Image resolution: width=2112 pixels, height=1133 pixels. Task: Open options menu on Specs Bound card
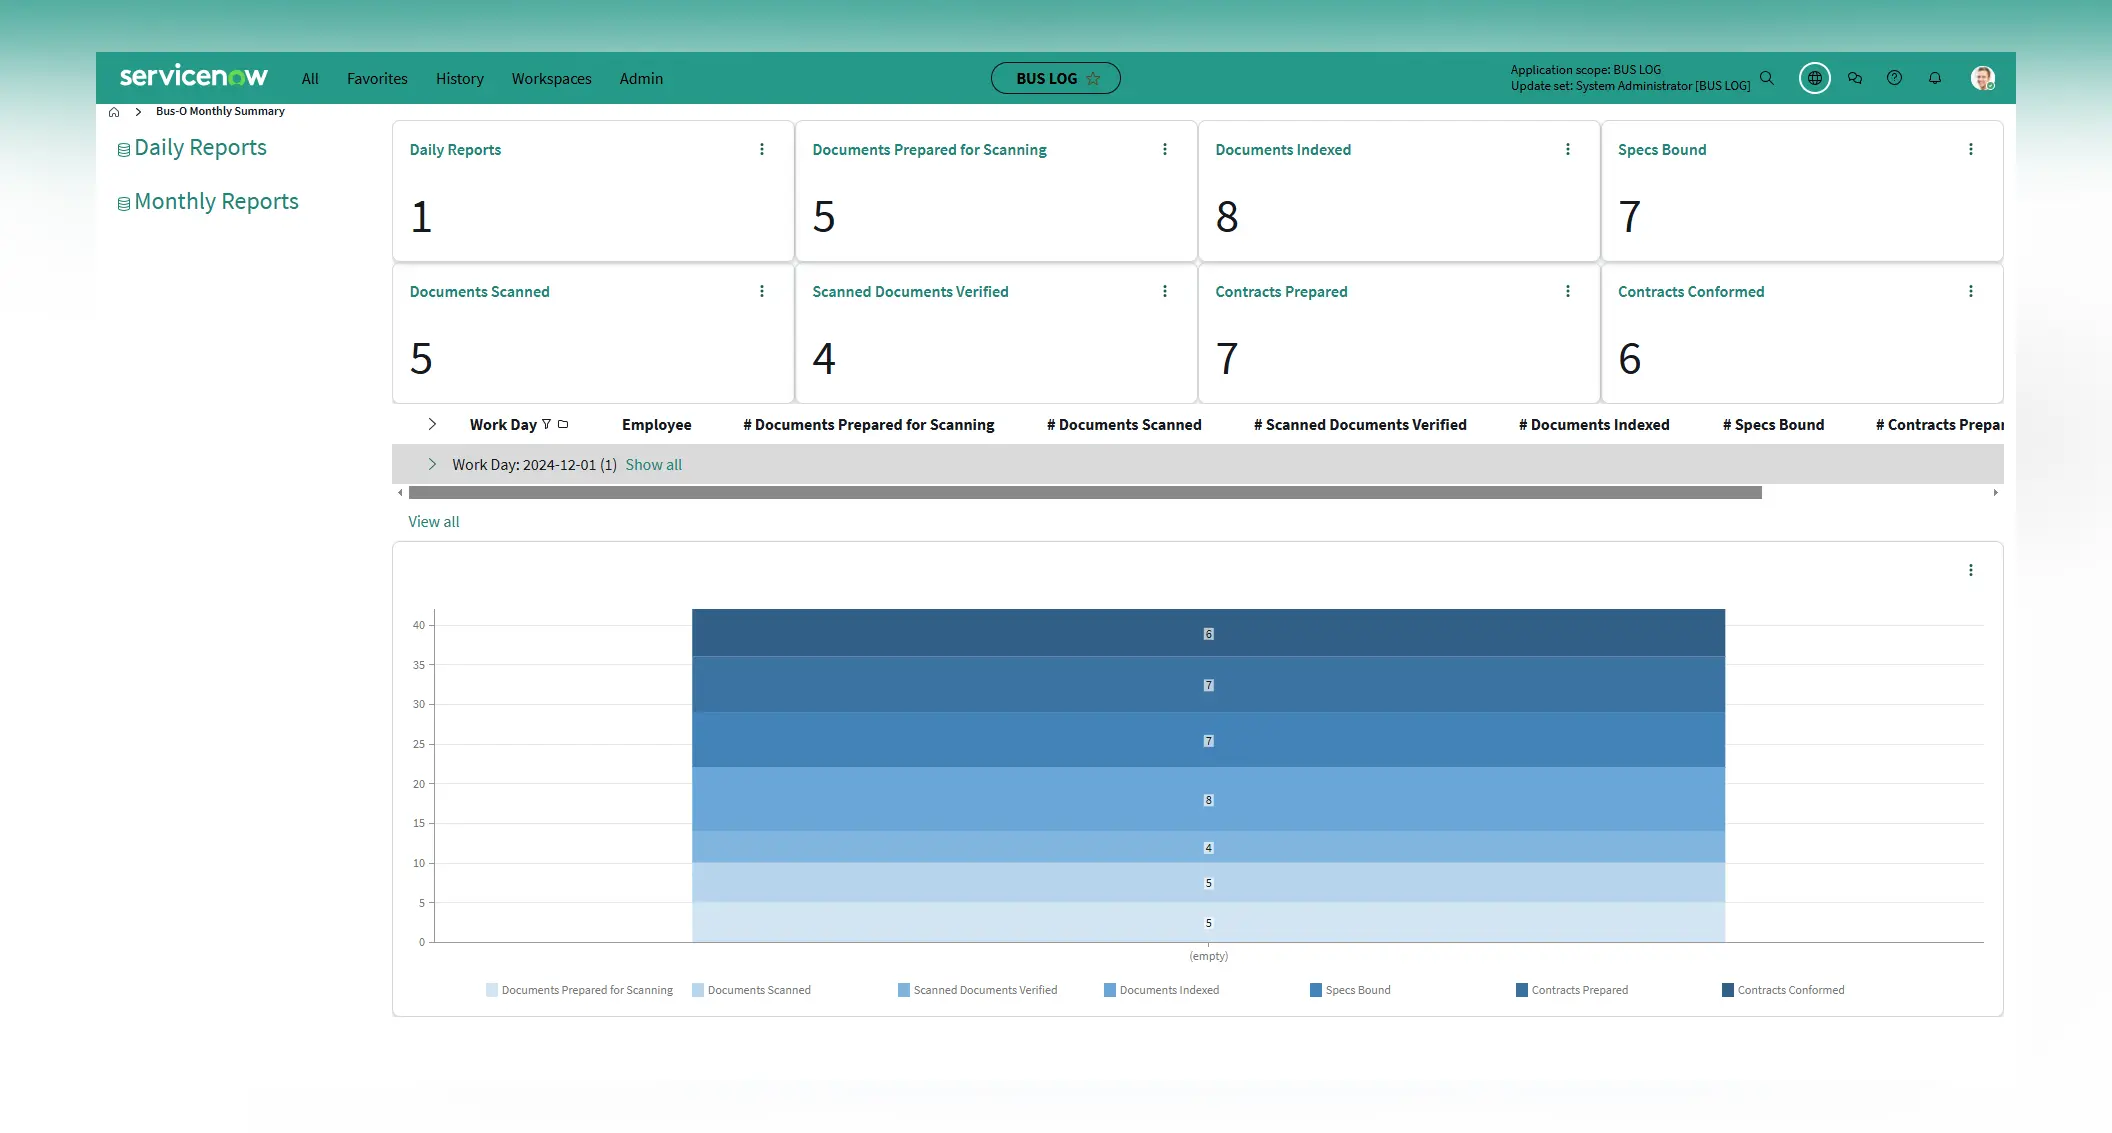(x=1971, y=149)
